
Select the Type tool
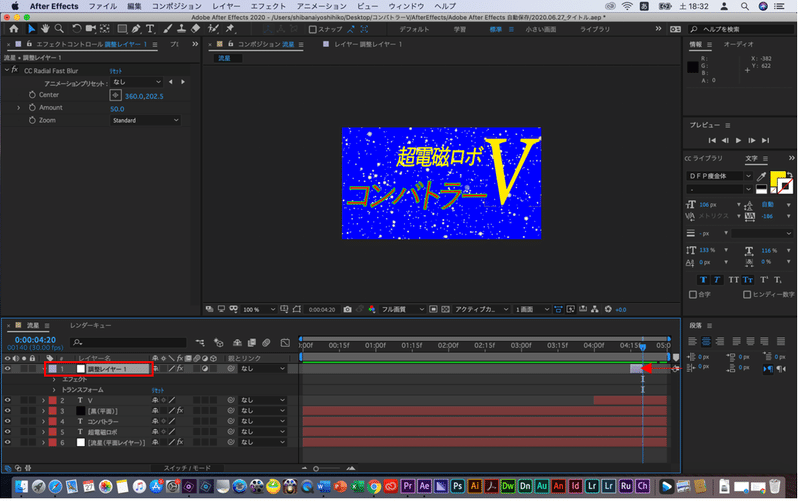[x=150, y=29]
